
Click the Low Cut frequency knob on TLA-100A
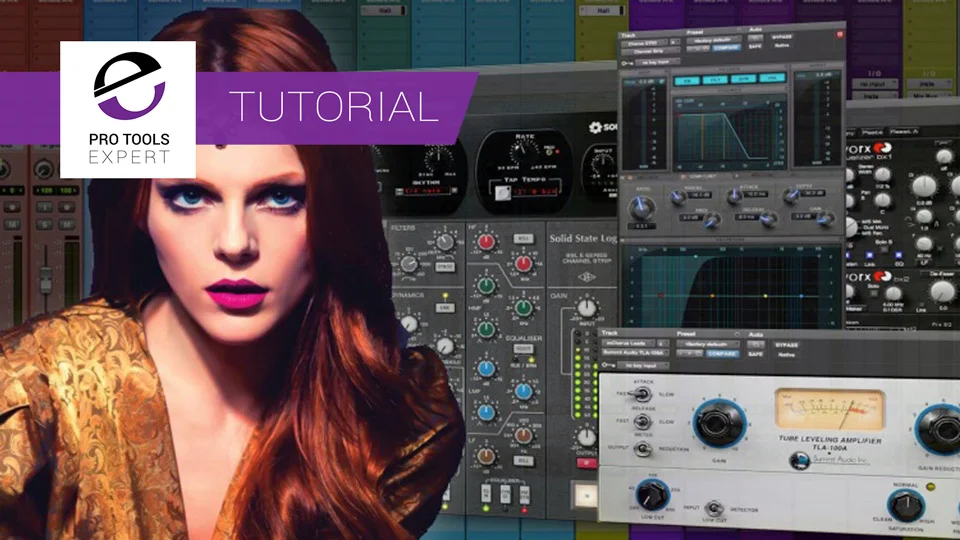pyautogui.click(x=652, y=493)
